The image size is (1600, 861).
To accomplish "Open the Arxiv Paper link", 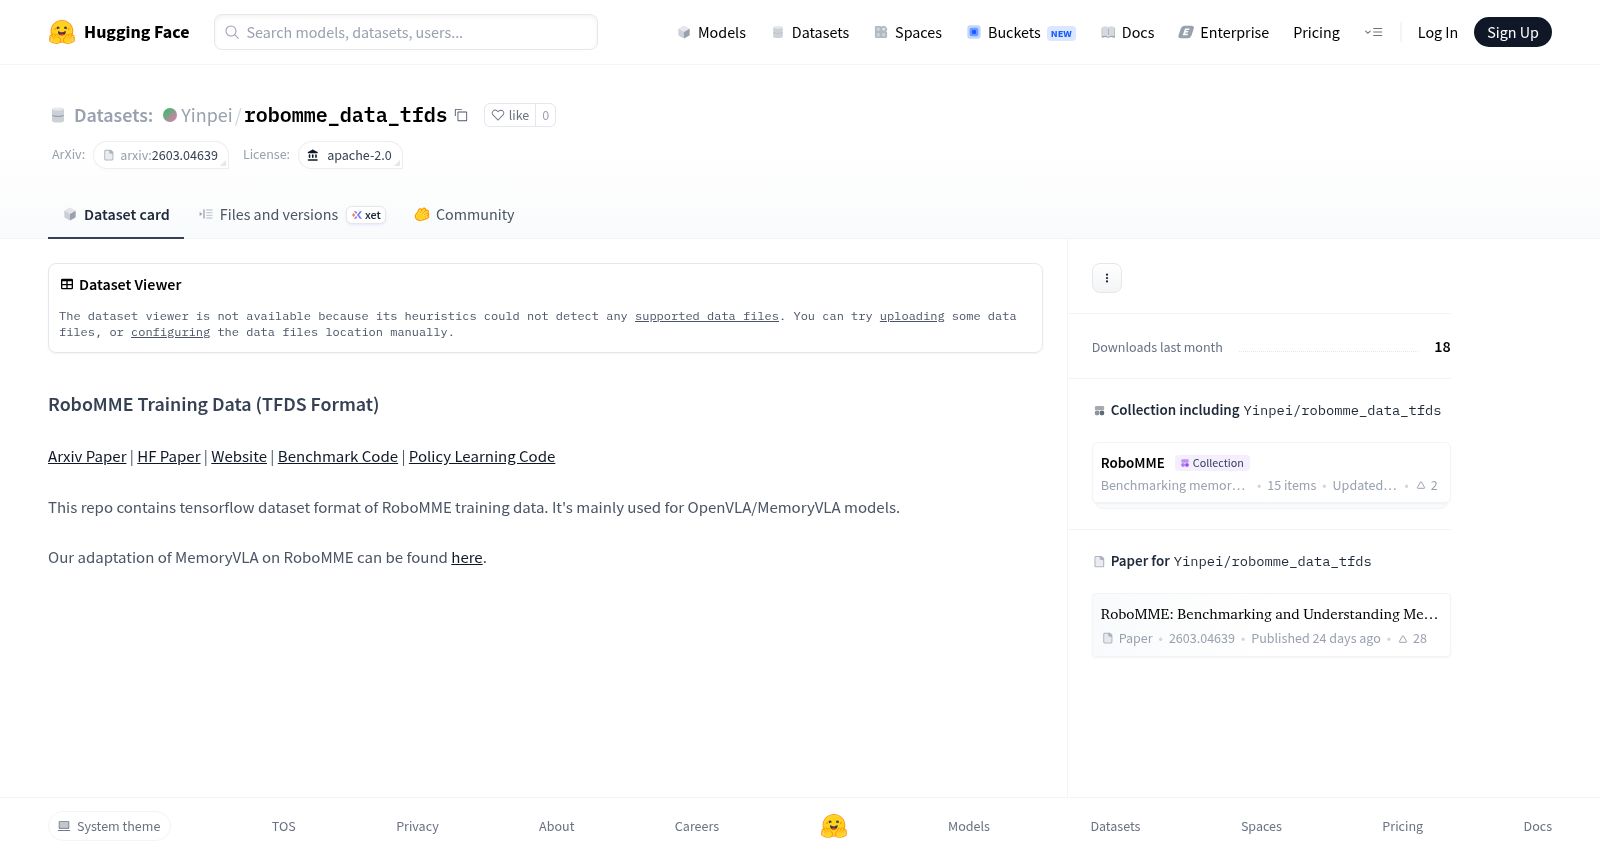I will 87,457.
